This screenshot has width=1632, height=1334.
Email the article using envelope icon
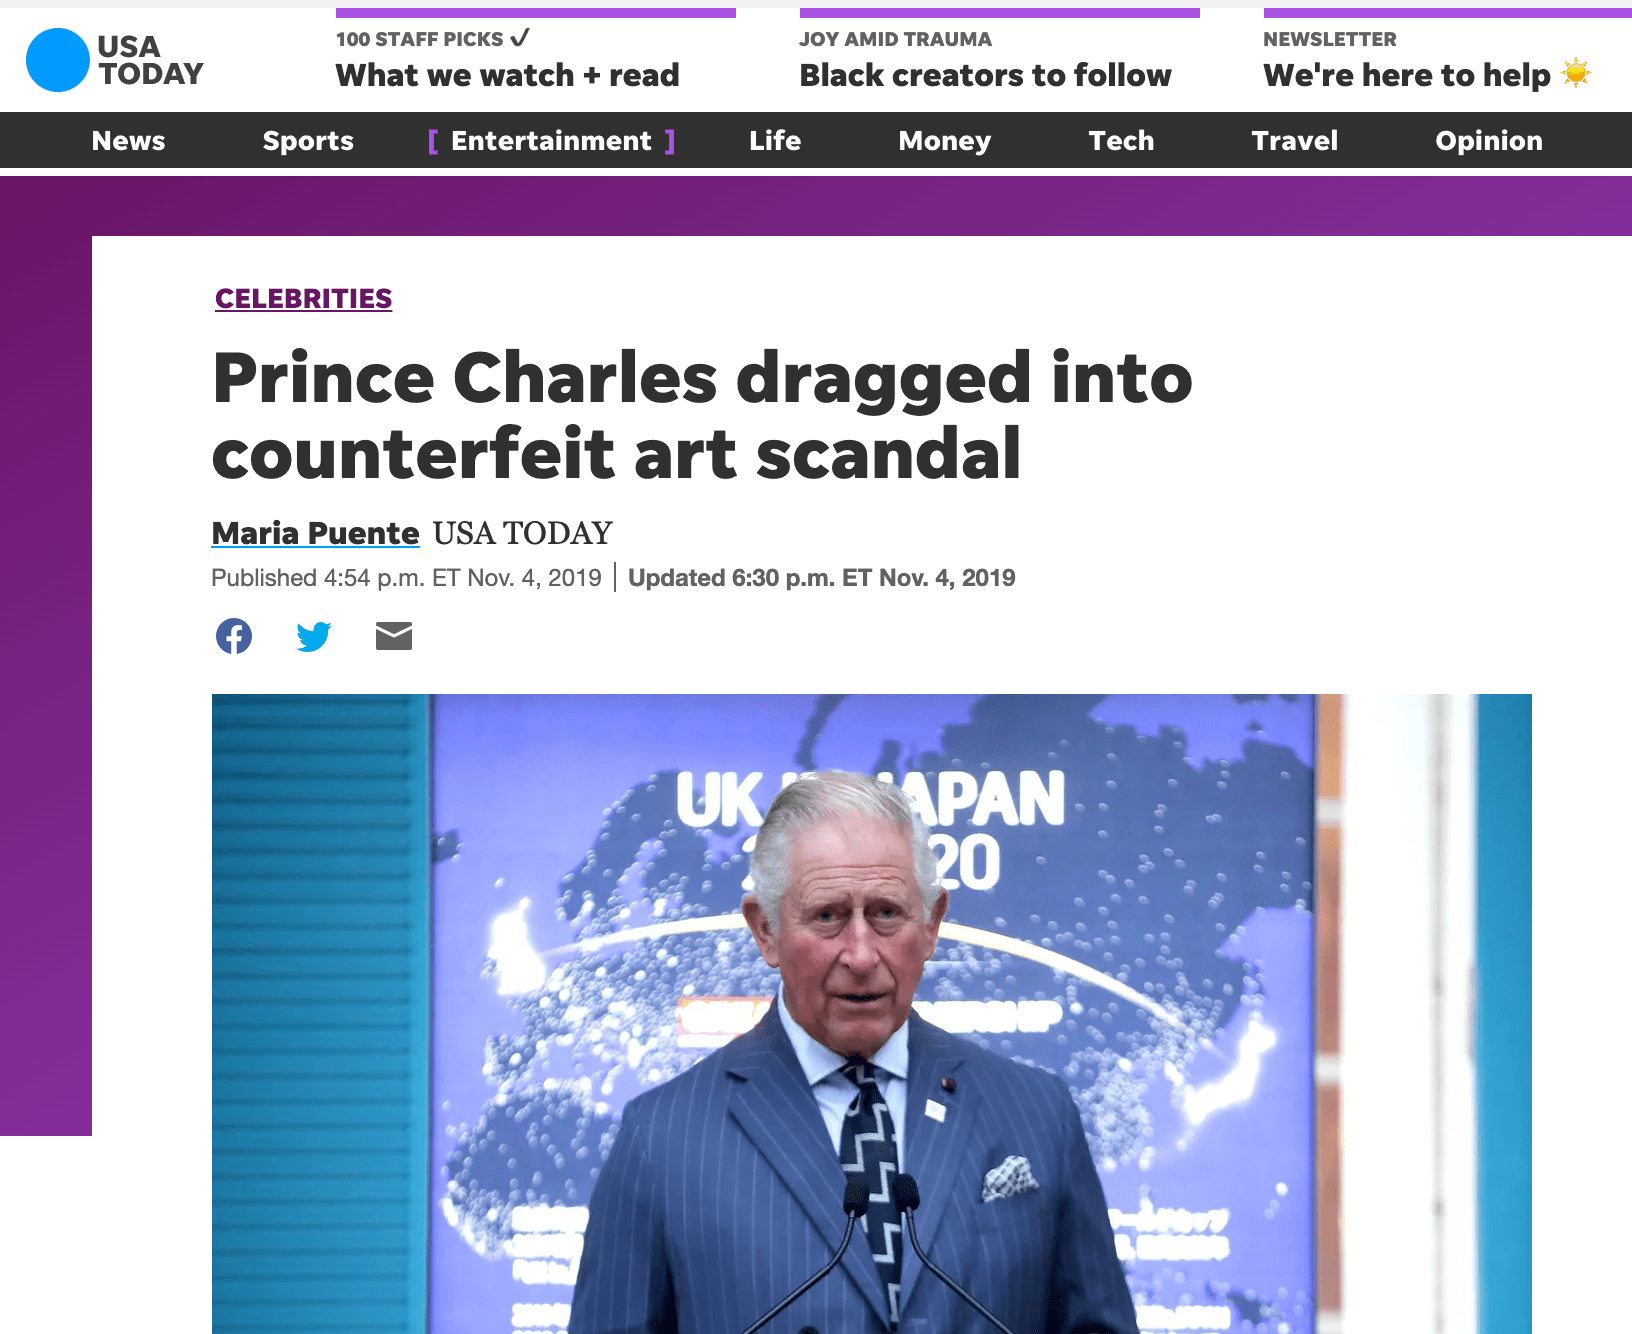point(394,636)
